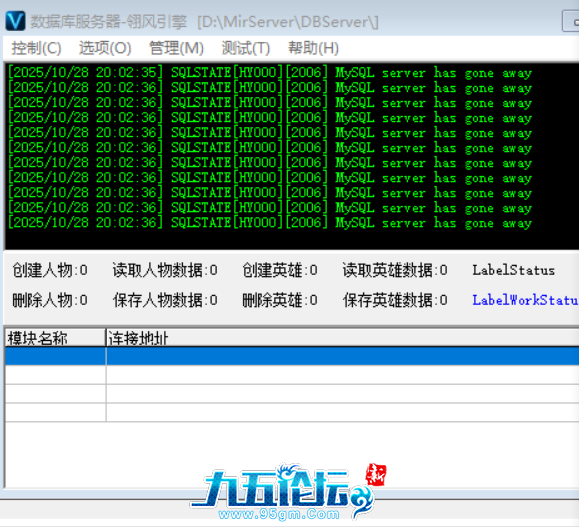Click the 读取人物数据:0 counter
Viewport: 579px width, 527px height.
[165, 270]
